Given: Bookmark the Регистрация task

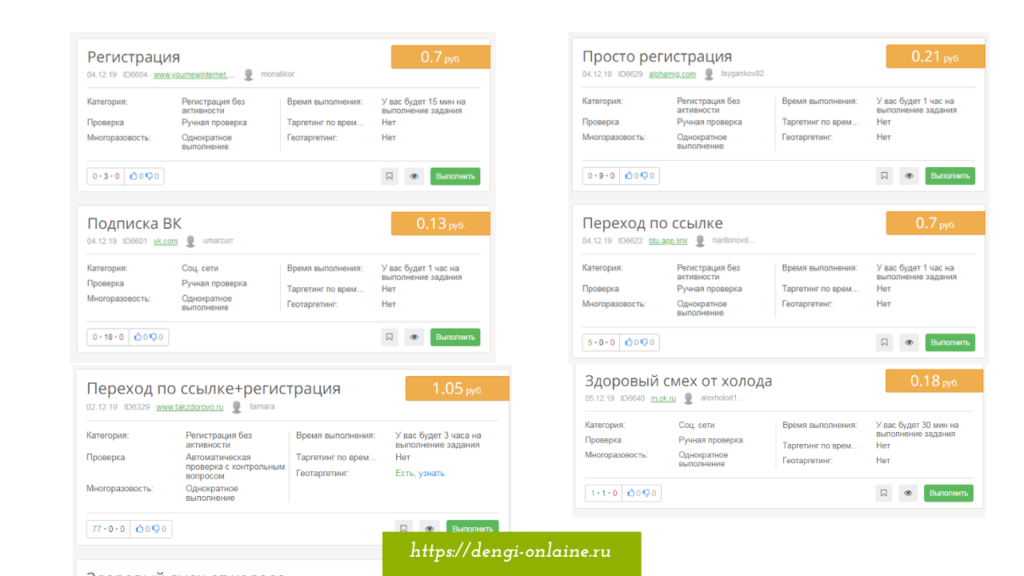Looking at the screenshot, I should (389, 176).
